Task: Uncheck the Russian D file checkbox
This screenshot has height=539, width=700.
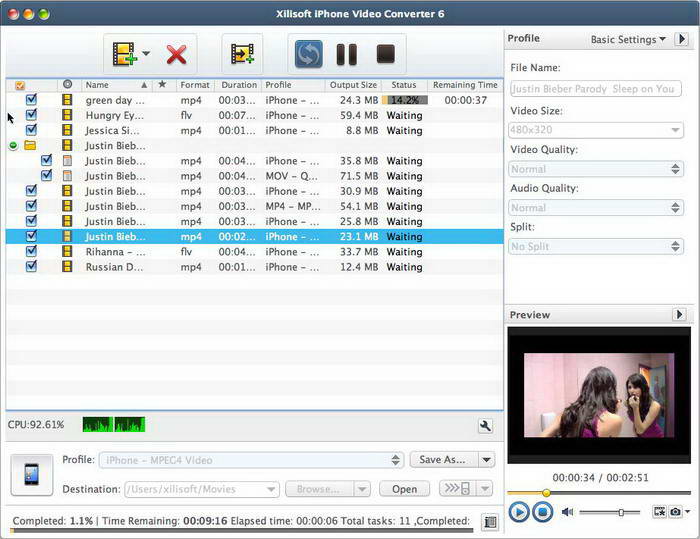Action: pyautogui.click(x=31, y=267)
